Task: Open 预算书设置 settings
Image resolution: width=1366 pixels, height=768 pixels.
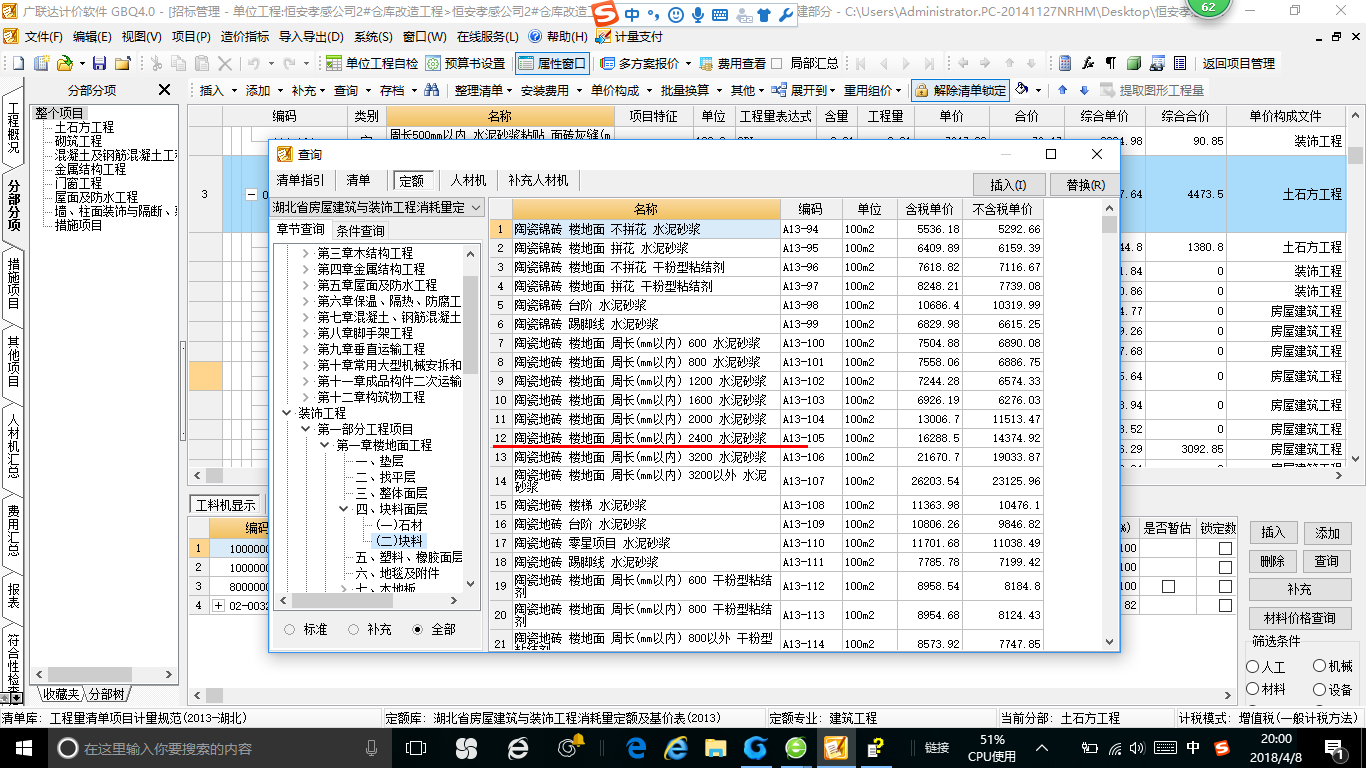Action: point(466,63)
